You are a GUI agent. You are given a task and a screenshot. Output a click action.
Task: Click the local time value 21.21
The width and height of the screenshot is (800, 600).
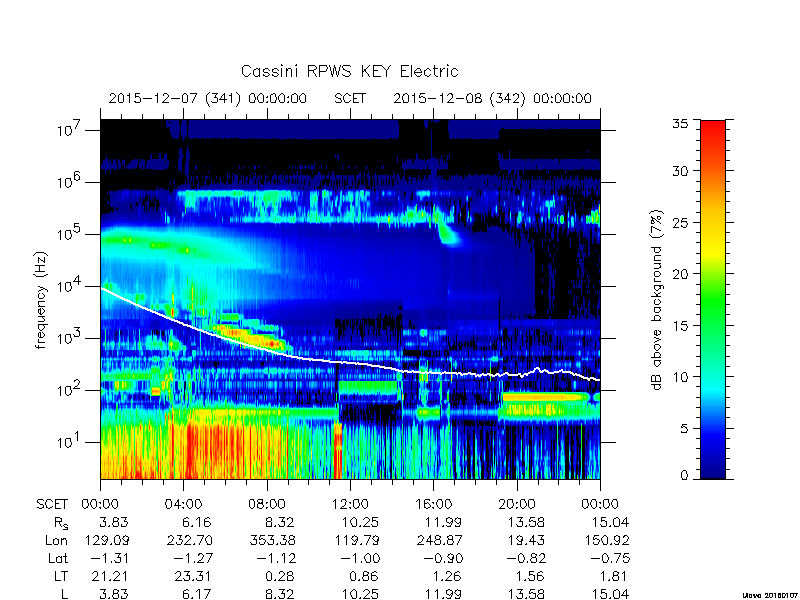[x=110, y=576]
